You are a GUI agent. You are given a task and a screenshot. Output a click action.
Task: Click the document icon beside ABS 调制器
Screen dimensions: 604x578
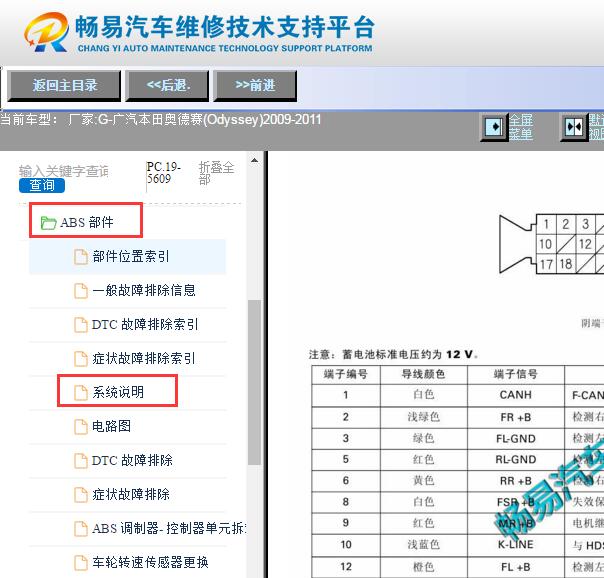coord(81,528)
